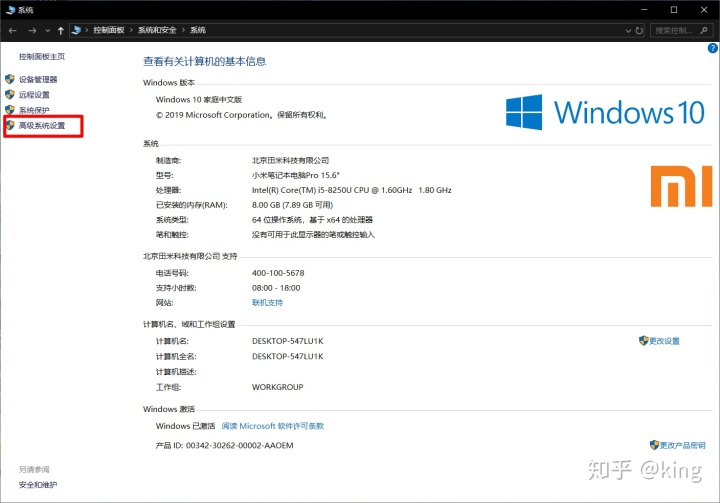
Task: Select the WORKGROUP value
Action: pyautogui.click(x=277, y=387)
